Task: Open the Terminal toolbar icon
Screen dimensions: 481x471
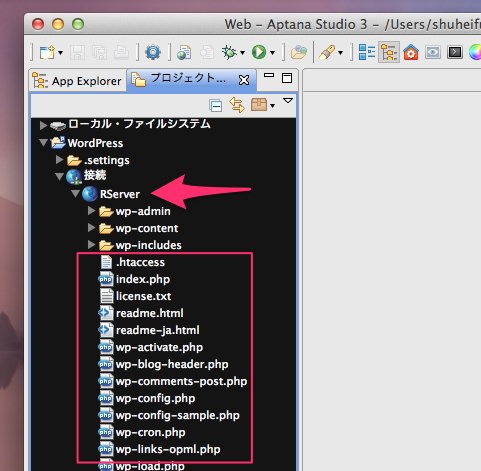Action: click(455, 52)
